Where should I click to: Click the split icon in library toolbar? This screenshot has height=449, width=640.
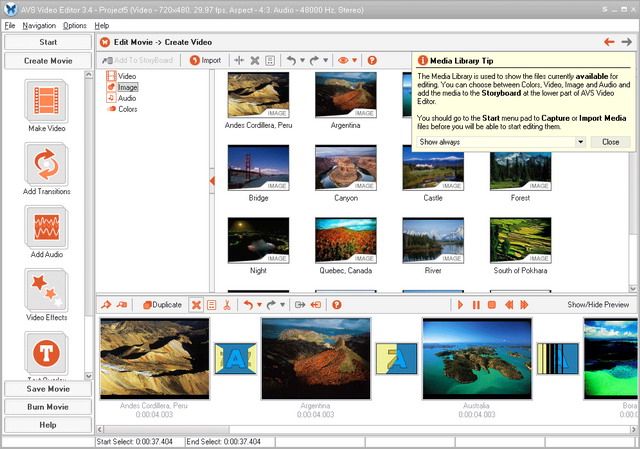239,60
